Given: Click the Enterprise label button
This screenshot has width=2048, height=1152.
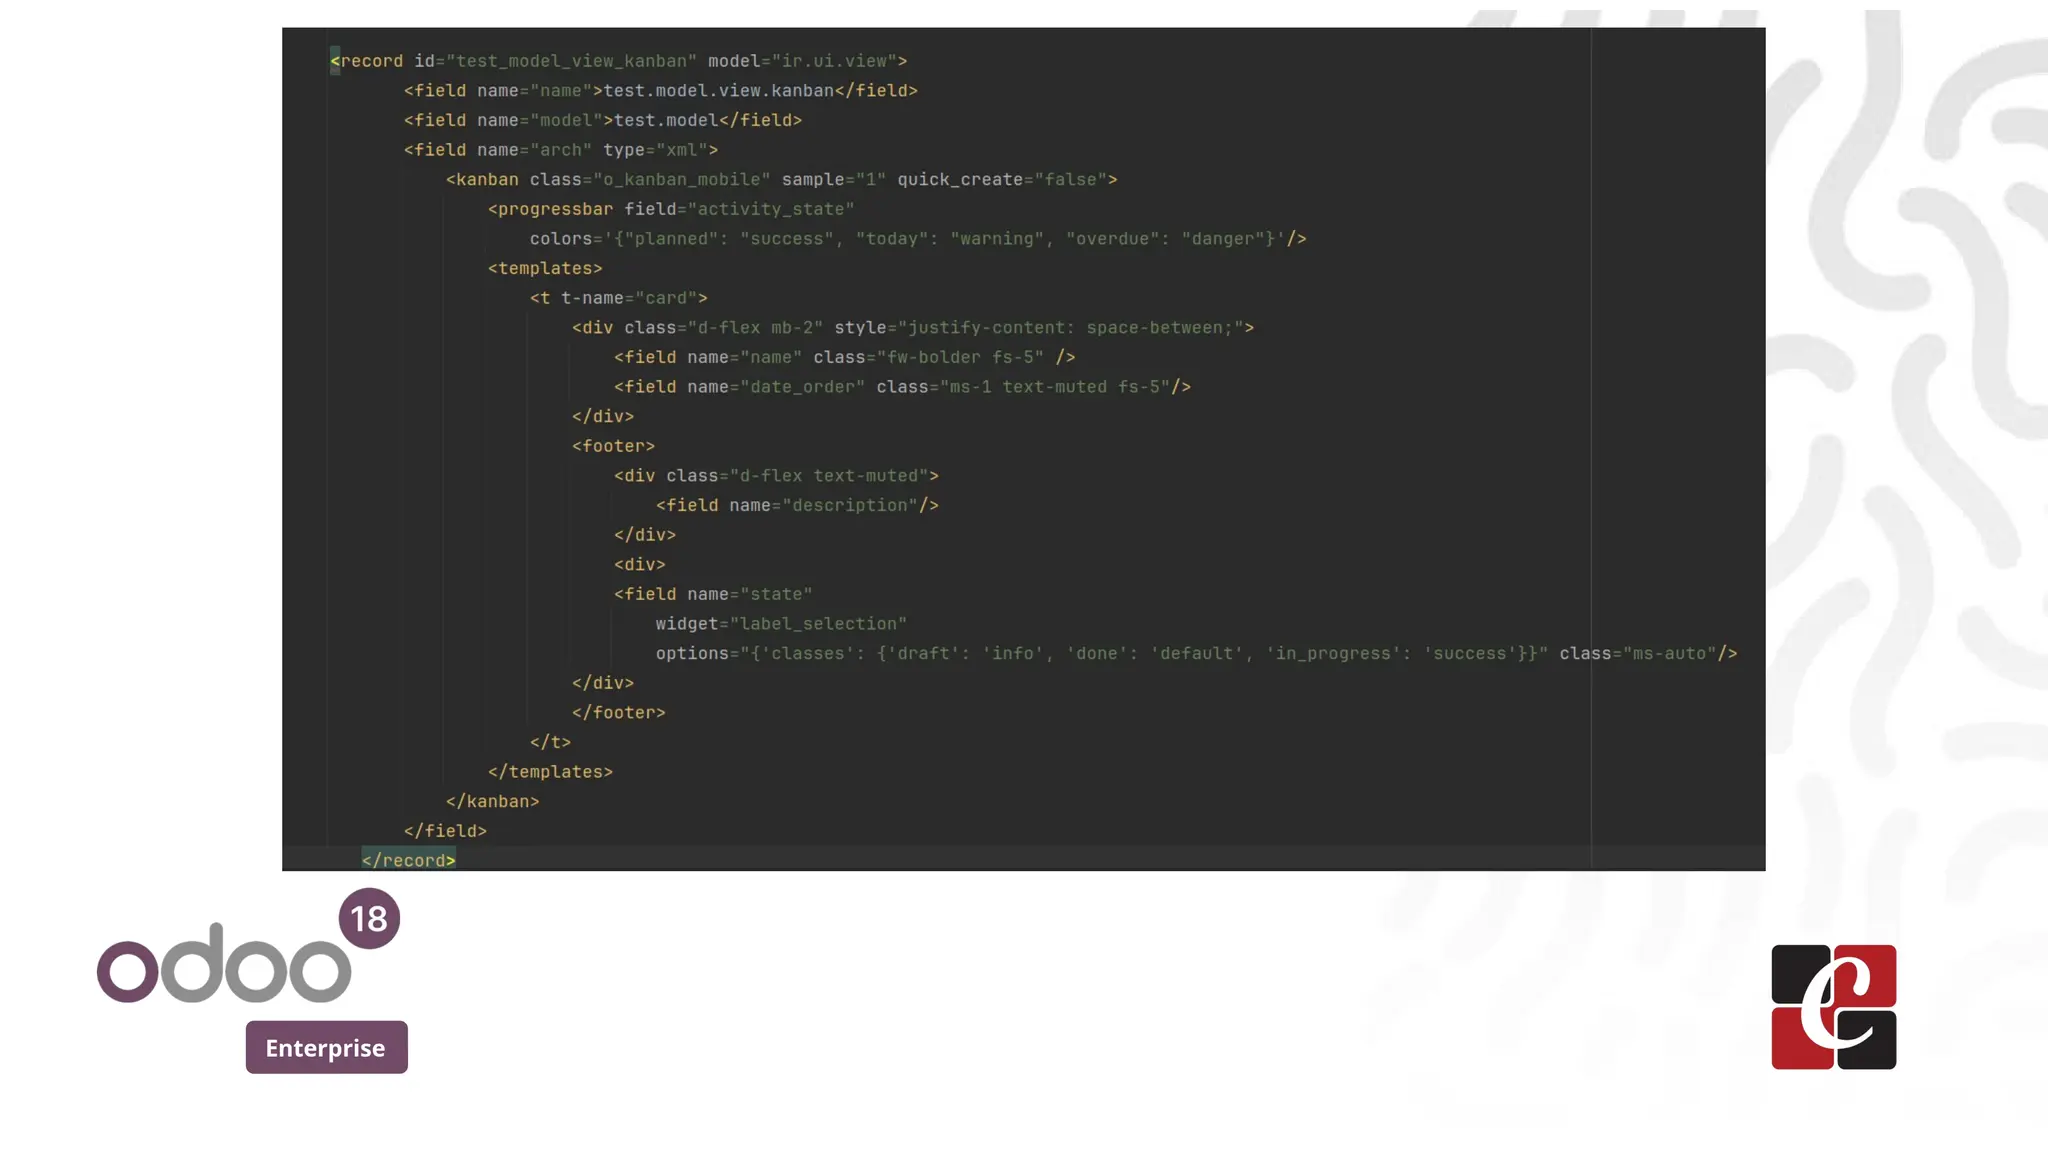Looking at the screenshot, I should tap(326, 1047).
